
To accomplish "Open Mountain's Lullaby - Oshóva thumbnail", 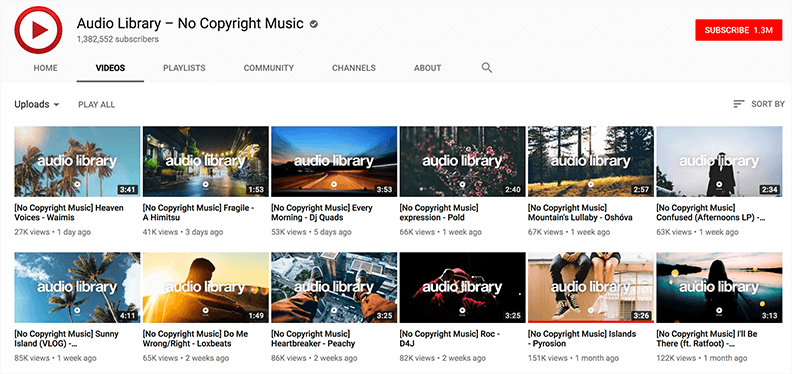I will [590, 161].
